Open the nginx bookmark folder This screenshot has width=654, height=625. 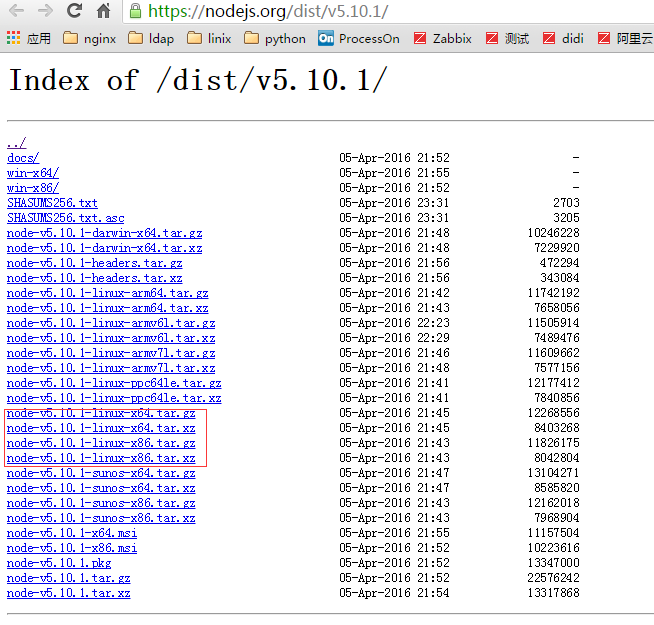pyautogui.click(x=89, y=39)
